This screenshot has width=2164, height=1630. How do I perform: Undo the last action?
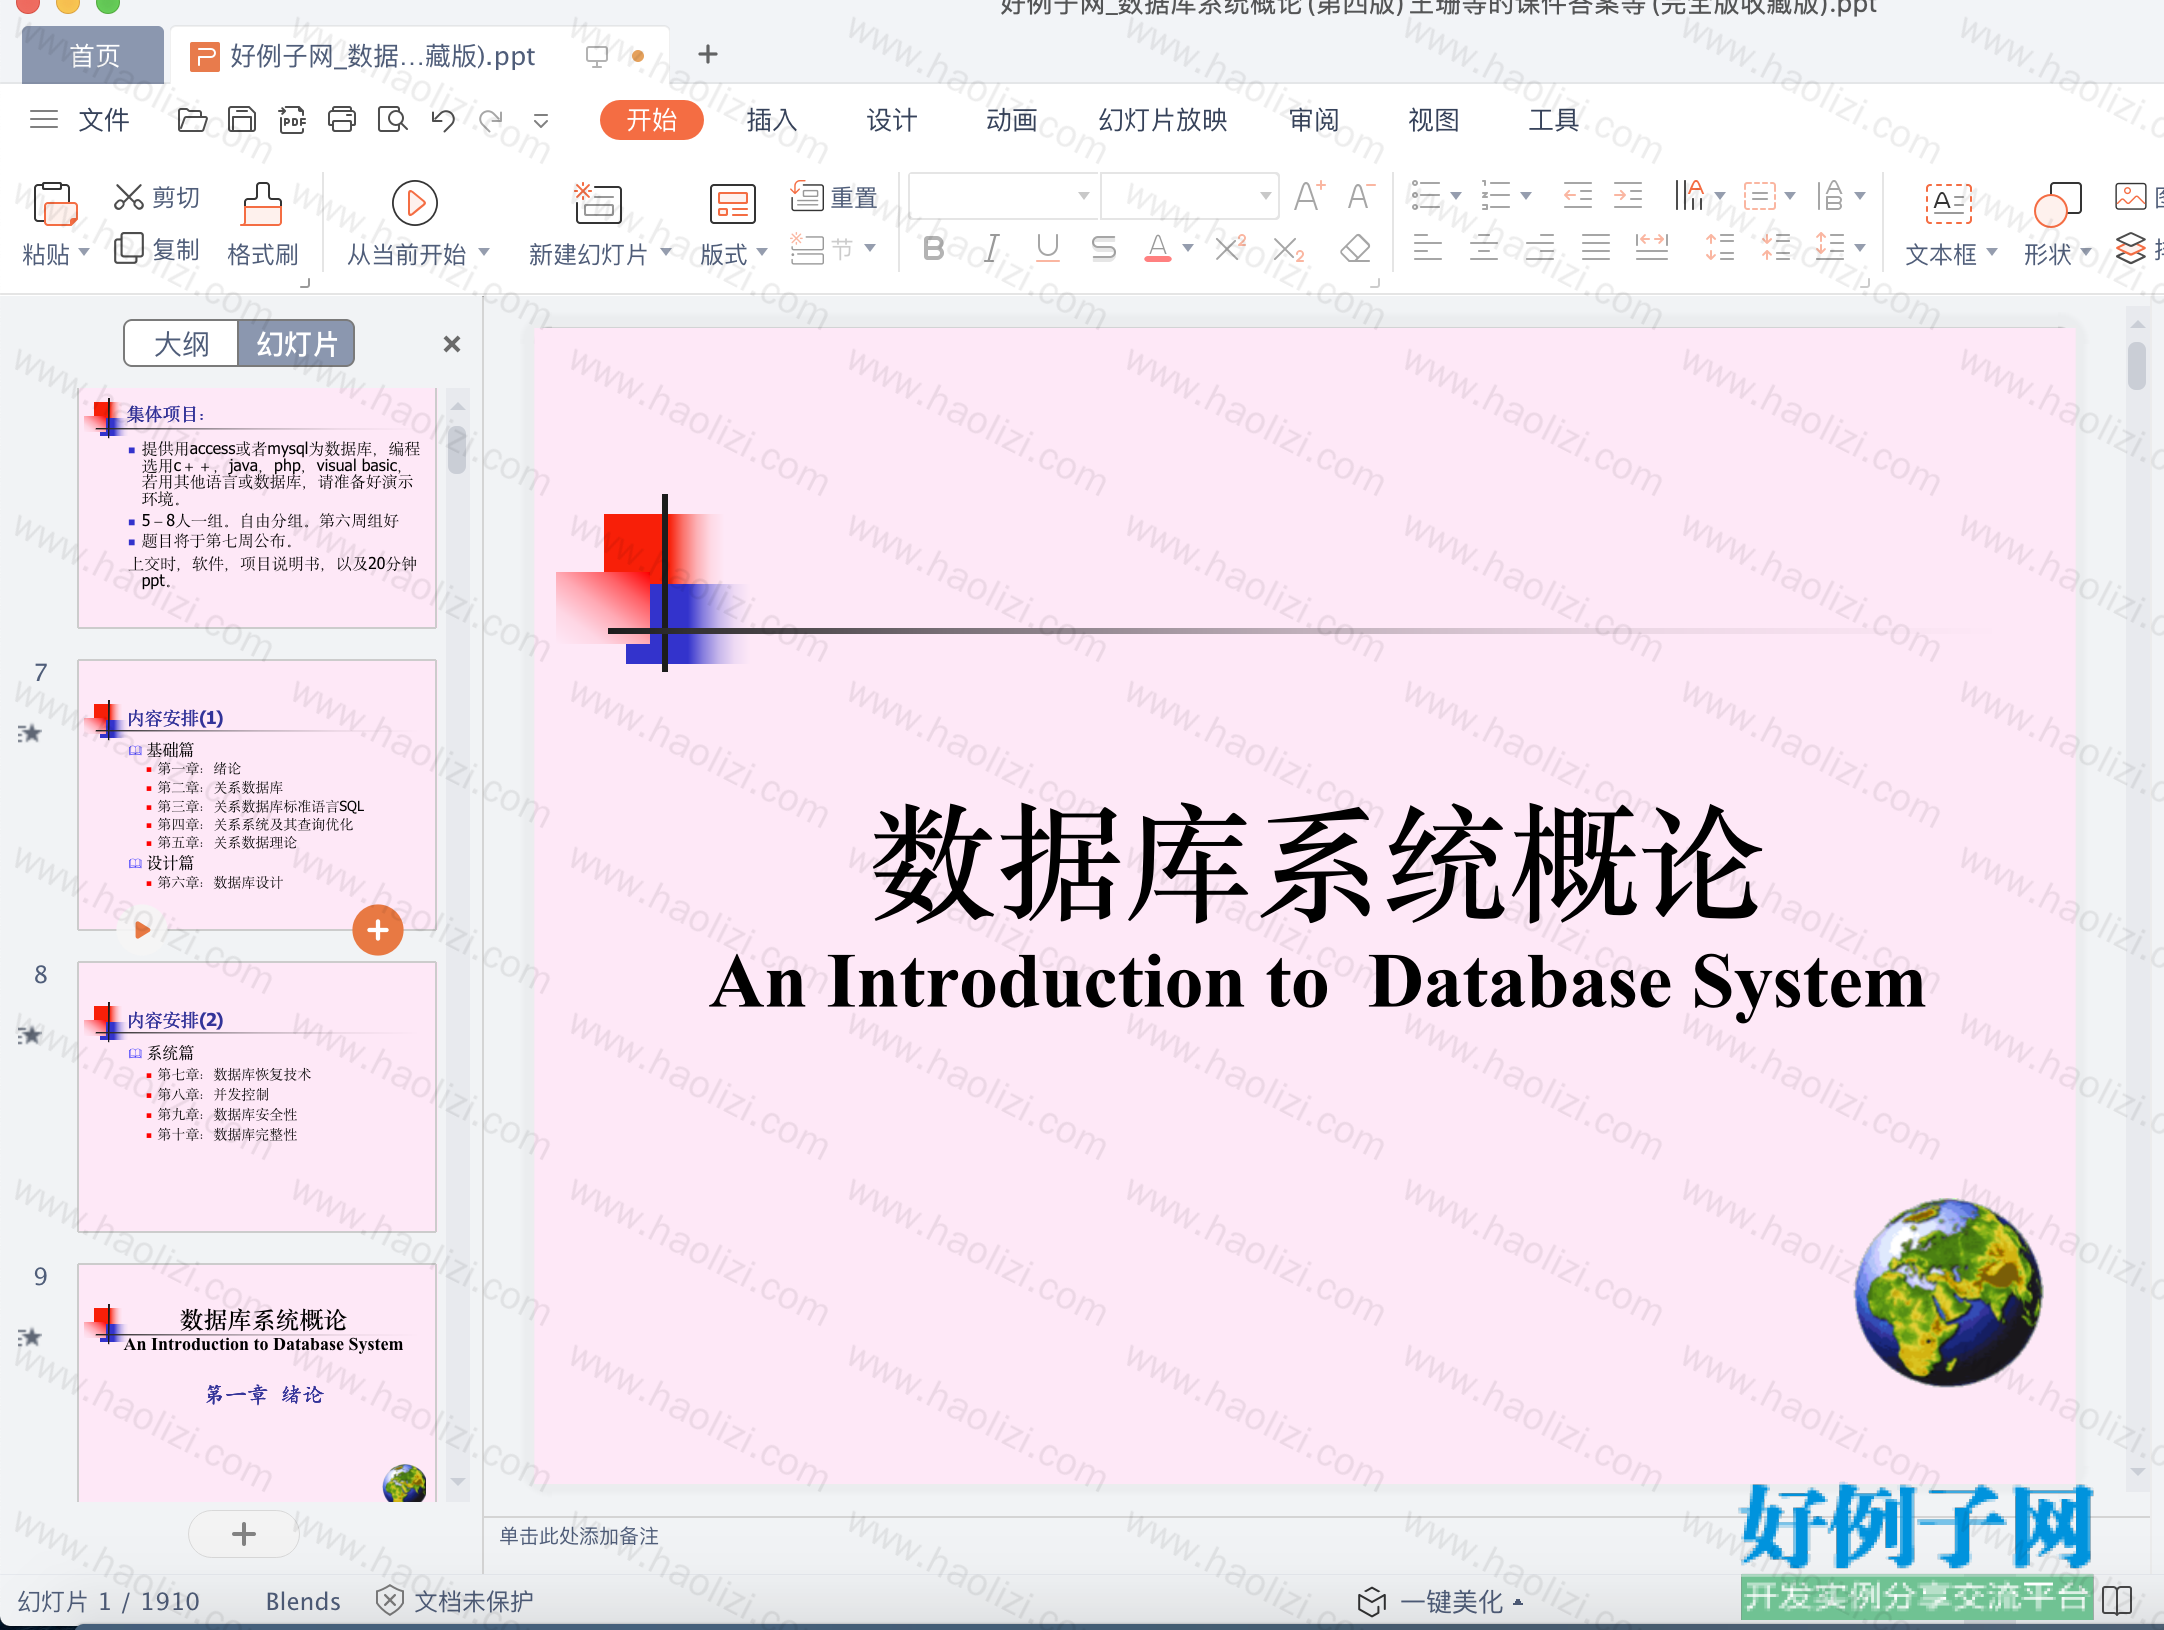tap(442, 121)
